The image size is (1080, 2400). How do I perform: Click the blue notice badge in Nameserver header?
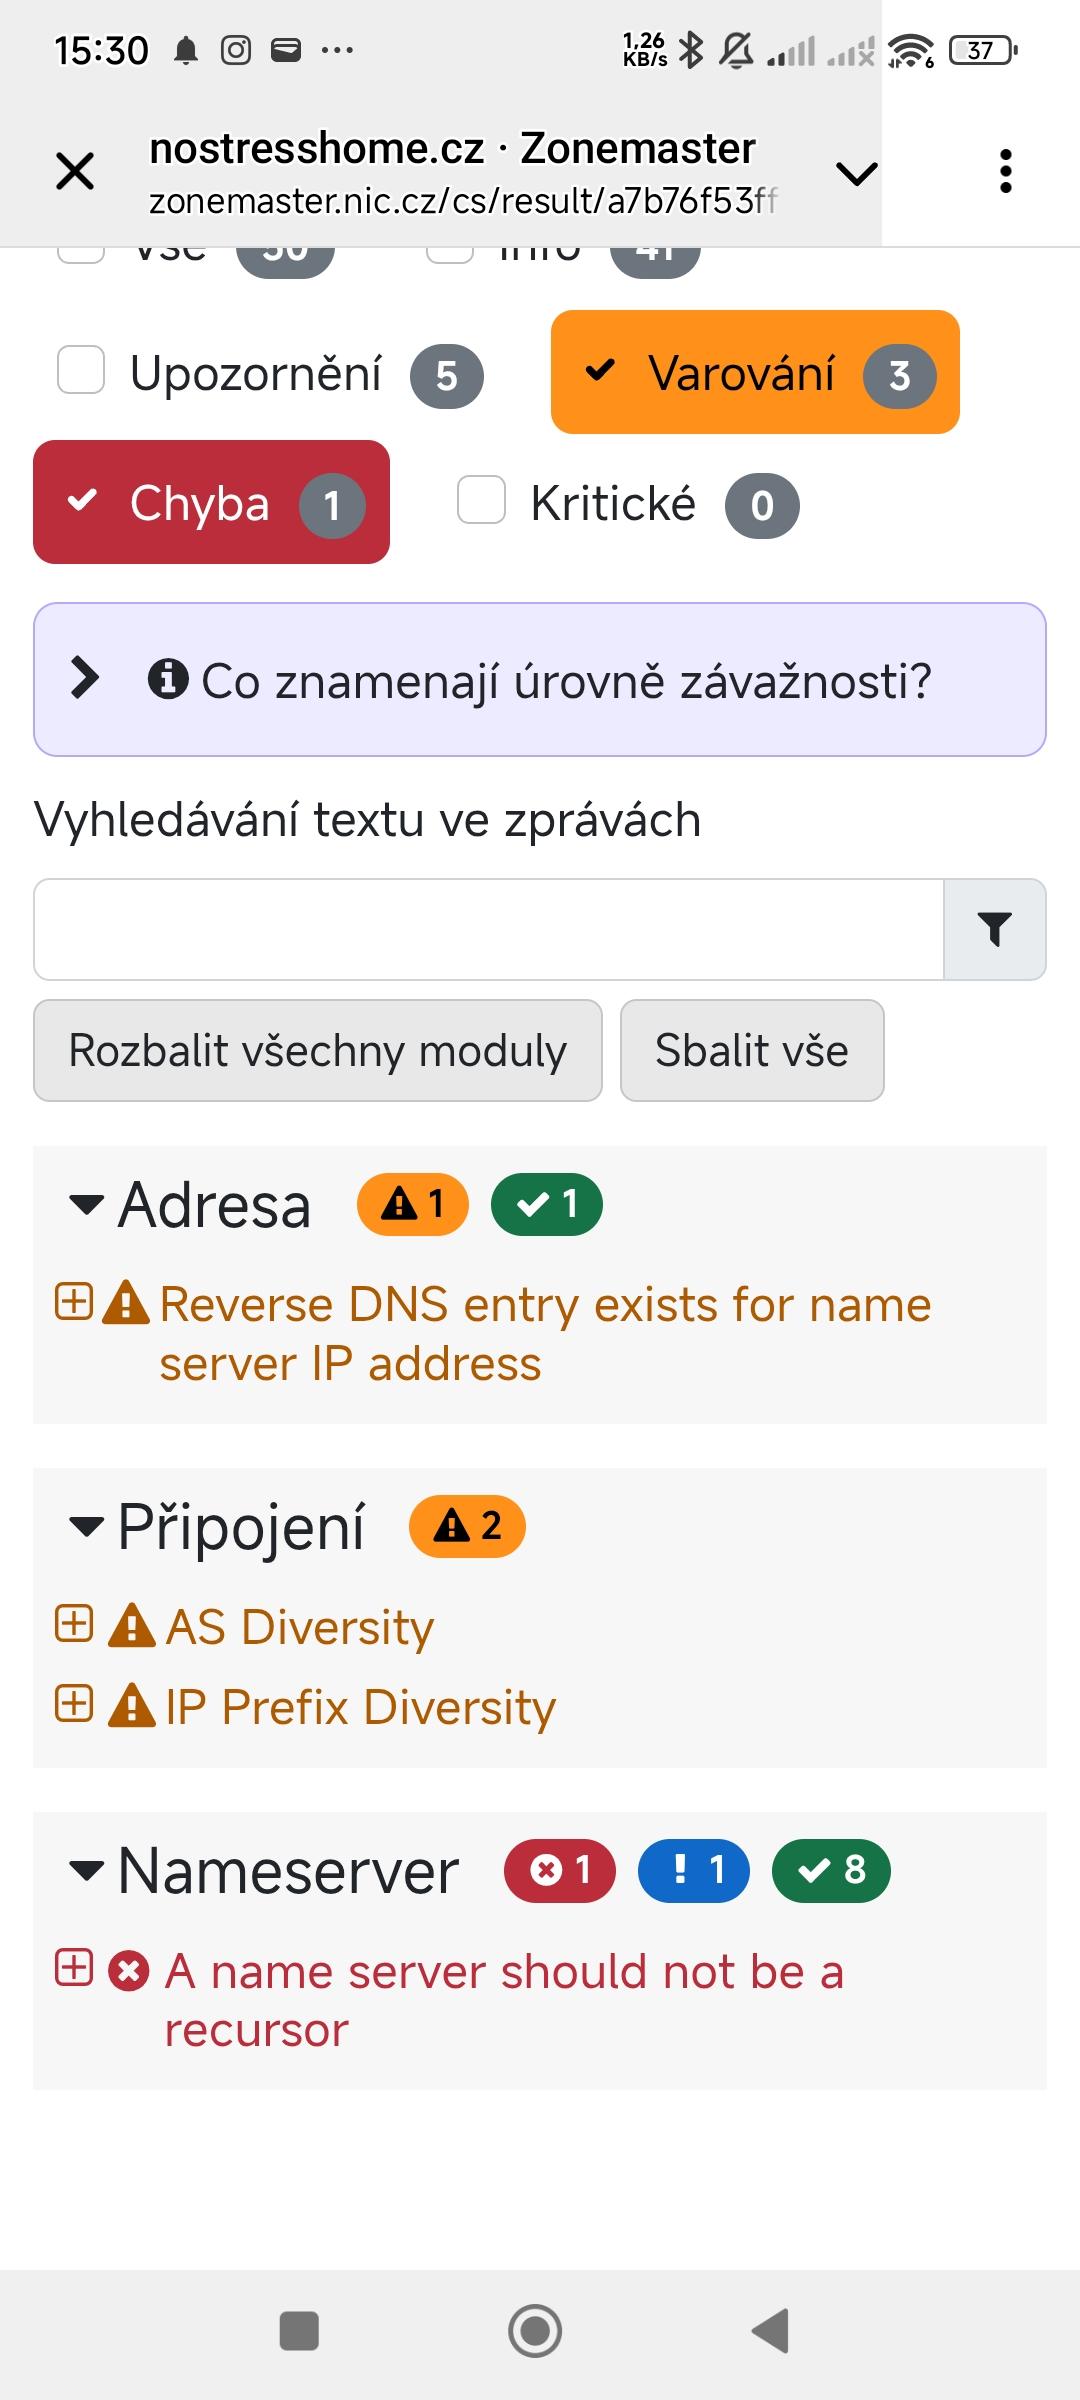pos(694,1870)
